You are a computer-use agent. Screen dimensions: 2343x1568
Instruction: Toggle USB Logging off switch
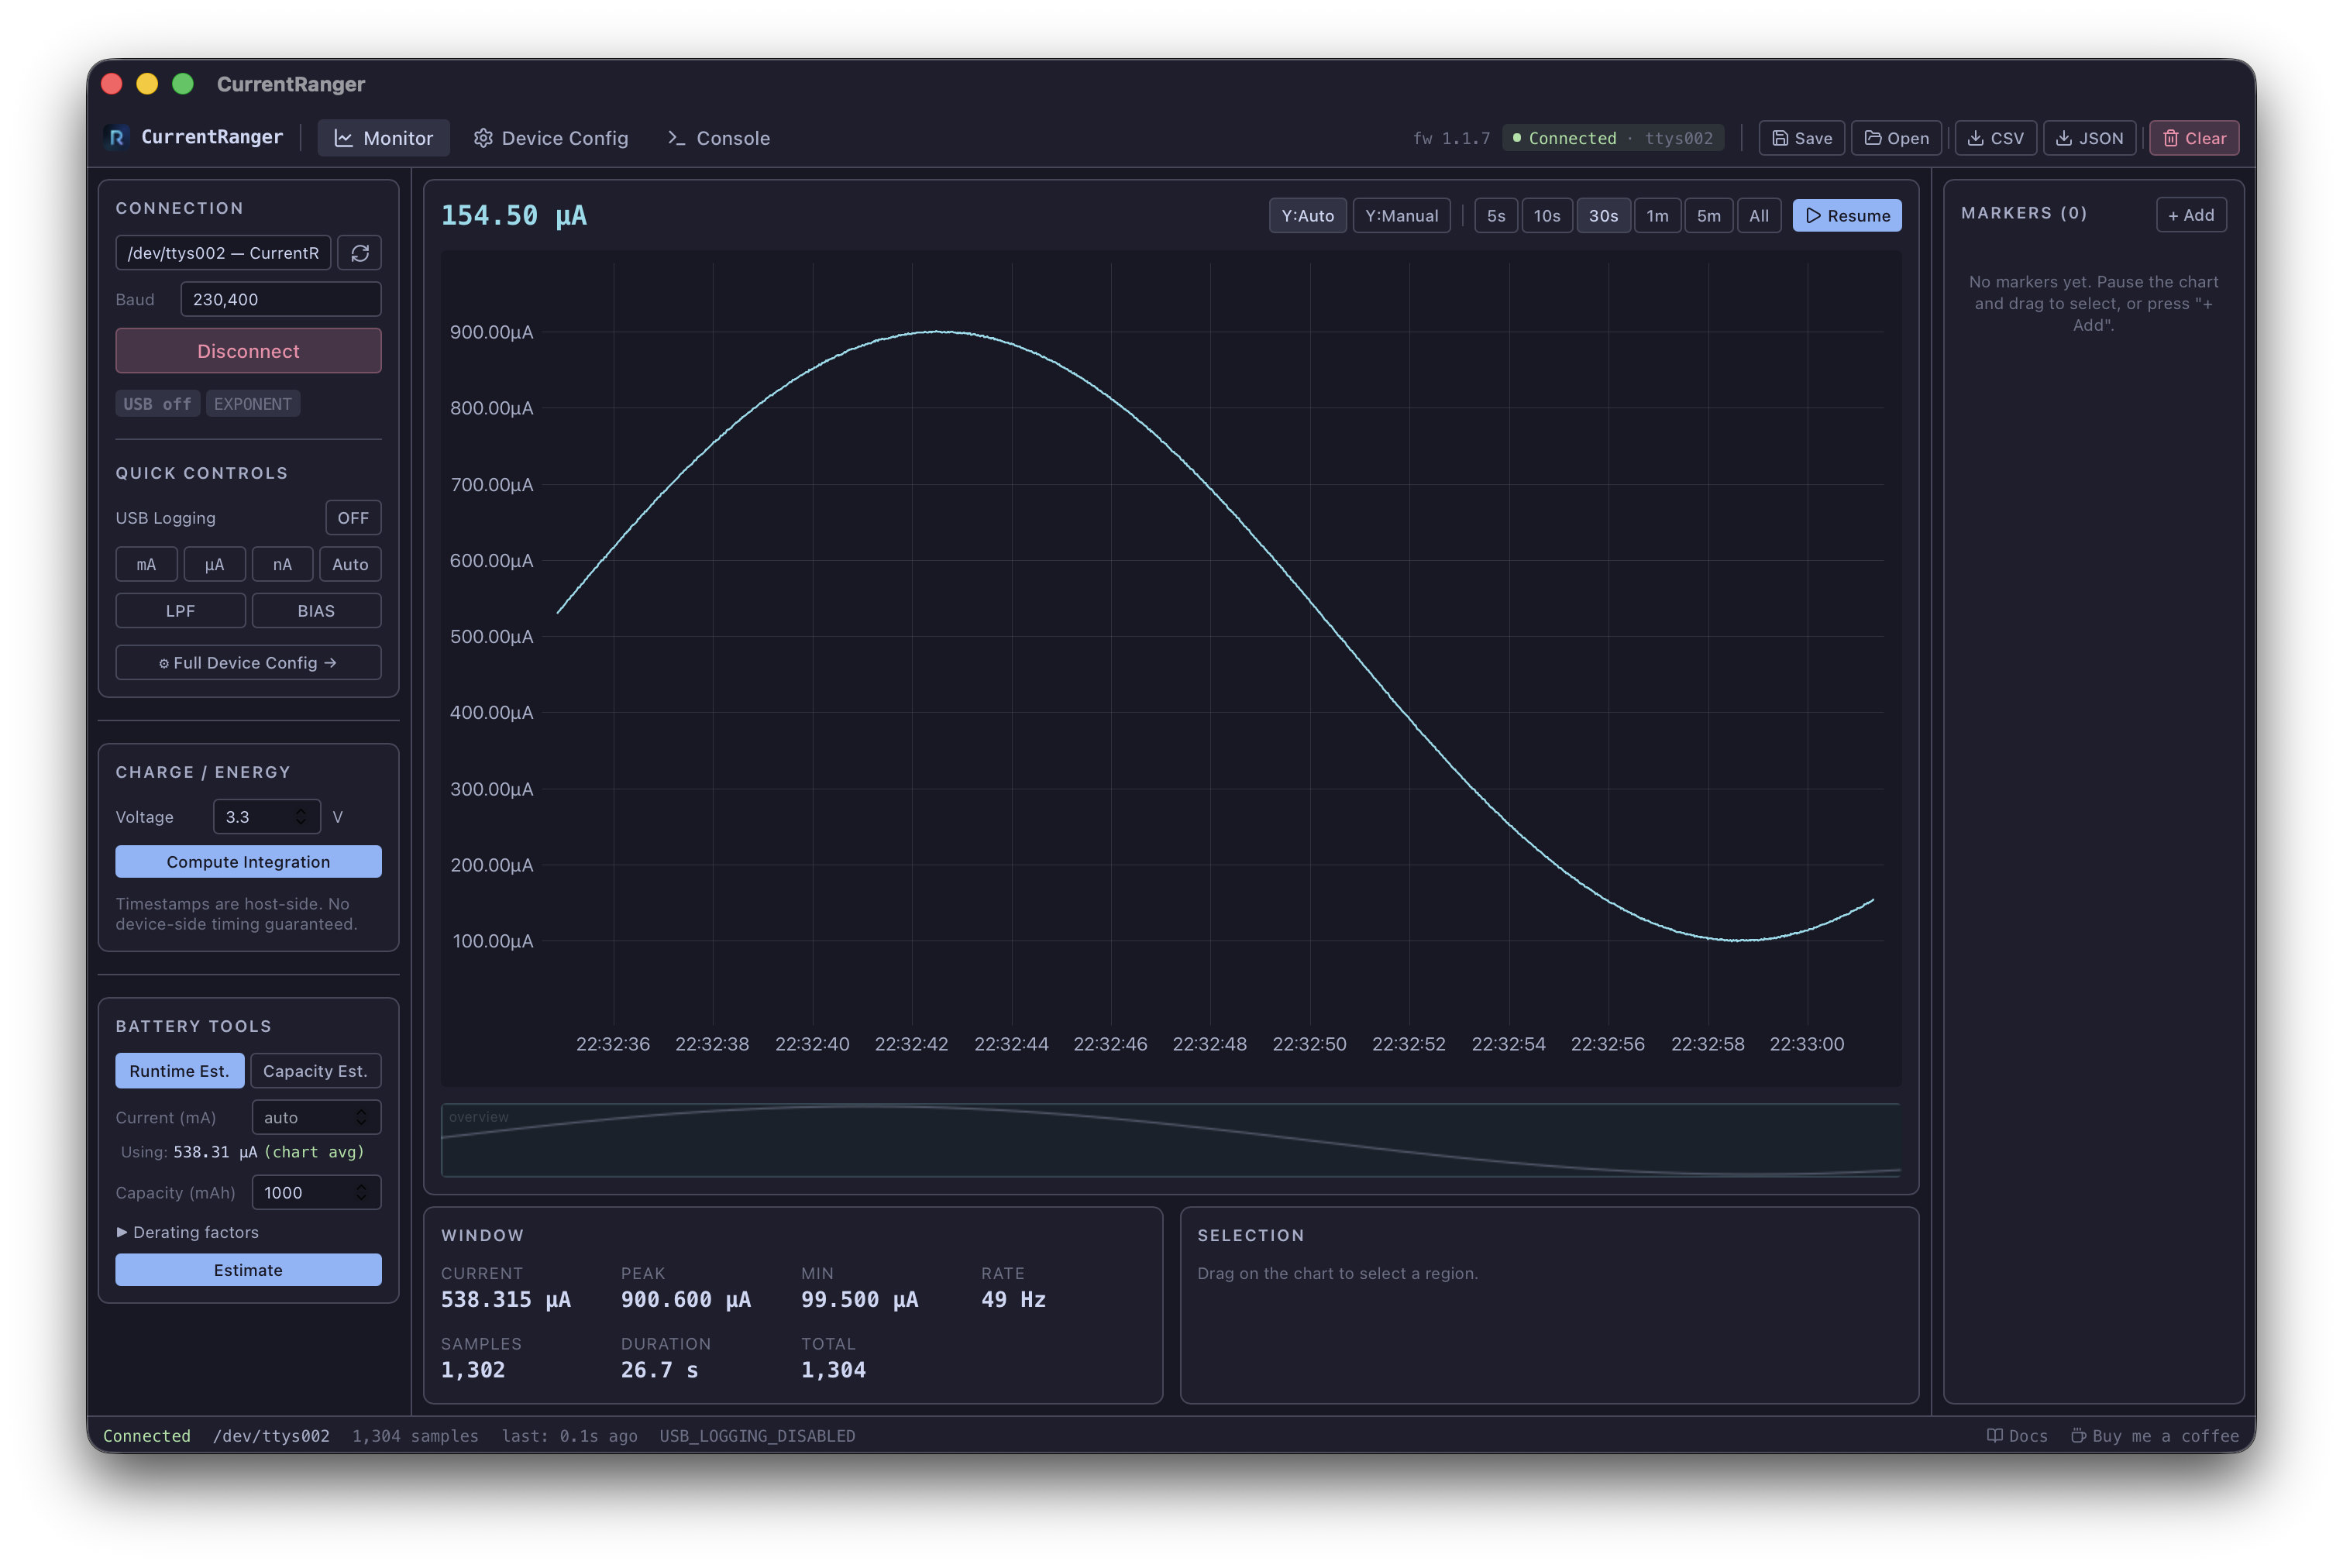(x=353, y=517)
